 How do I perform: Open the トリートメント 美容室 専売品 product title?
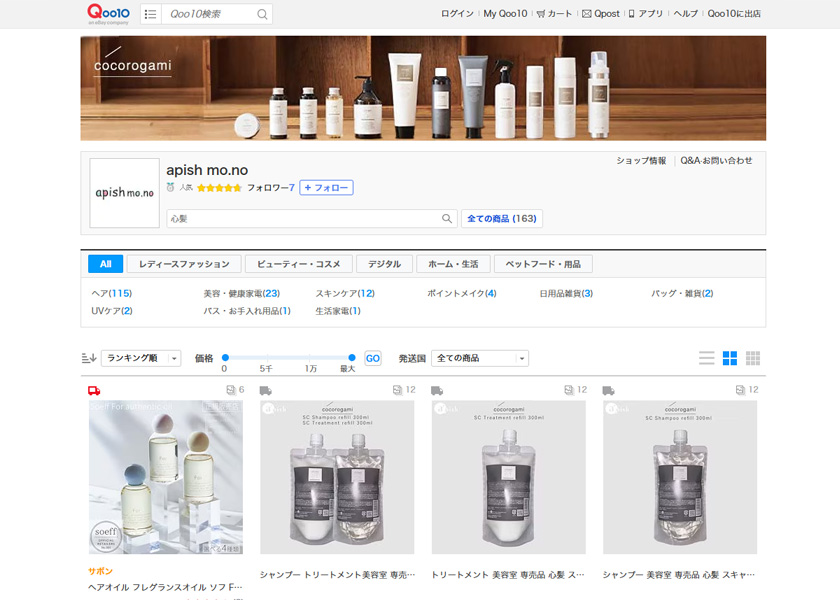(x=508, y=575)
